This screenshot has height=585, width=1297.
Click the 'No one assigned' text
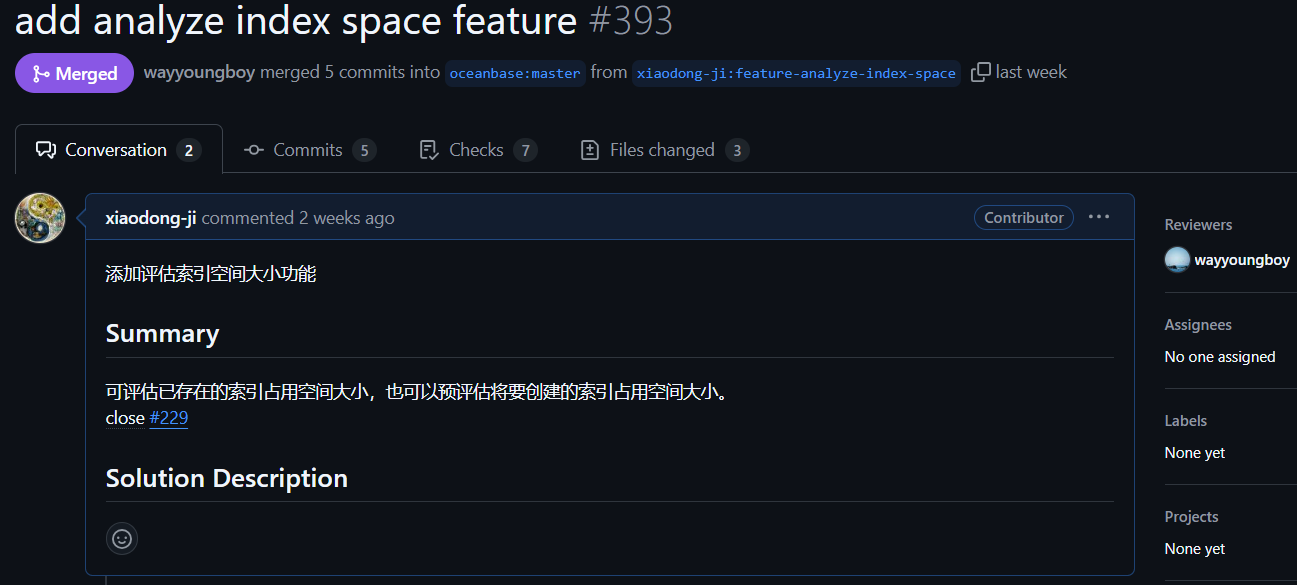click(1220, 357)
